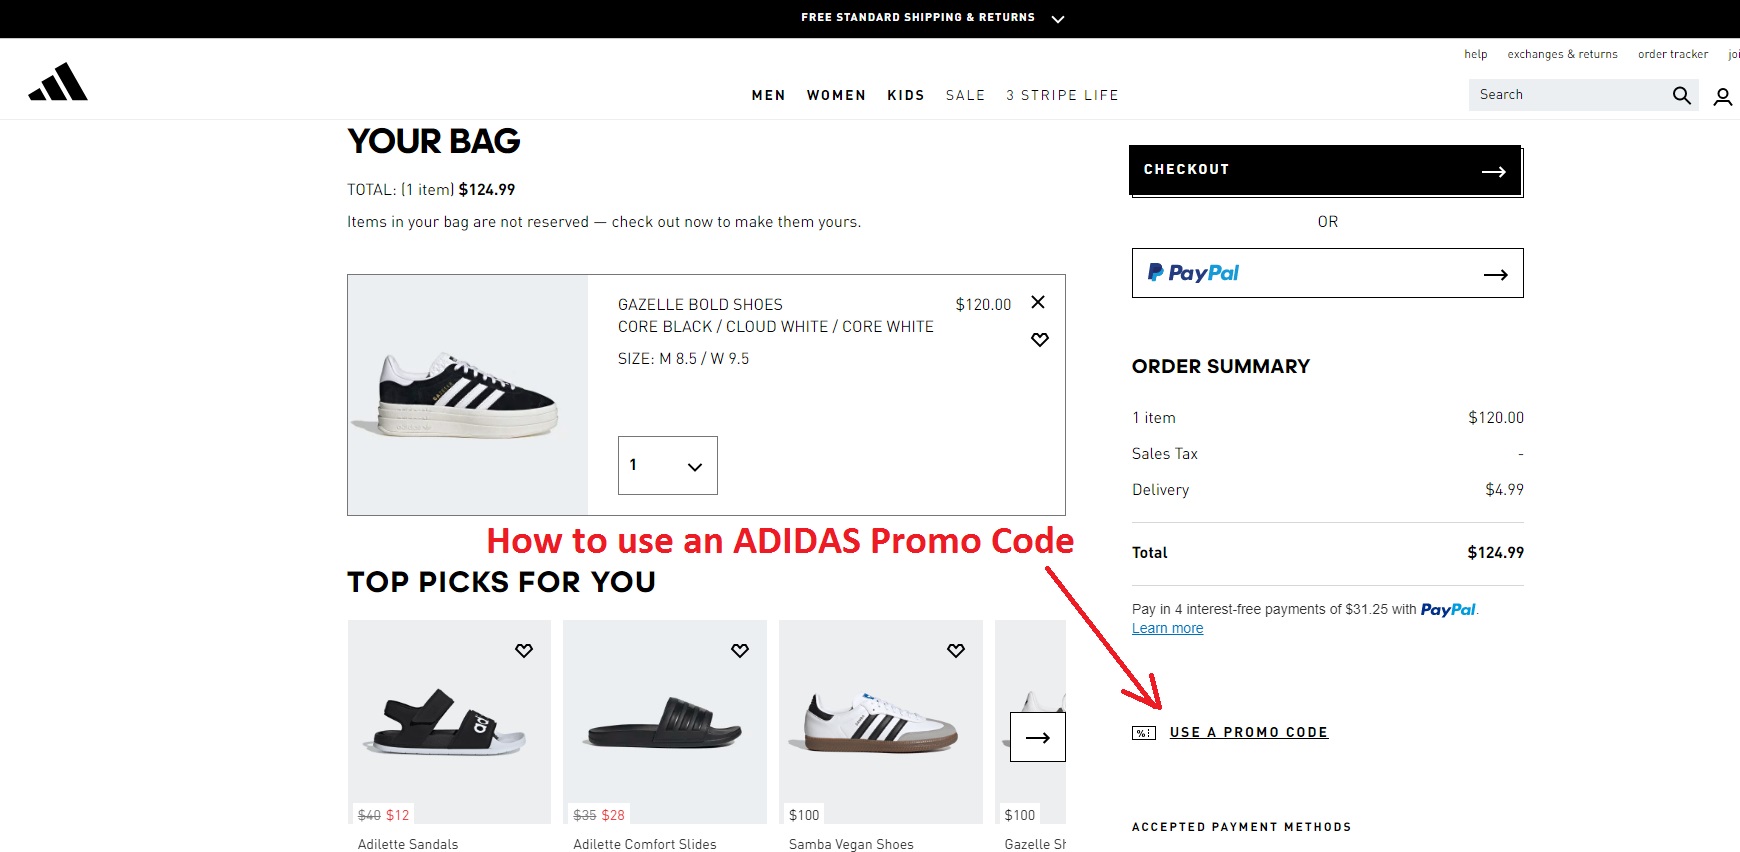Expand quantity selector for Gazelle shoes
The image size is (1740, 852).
(692, 465)
